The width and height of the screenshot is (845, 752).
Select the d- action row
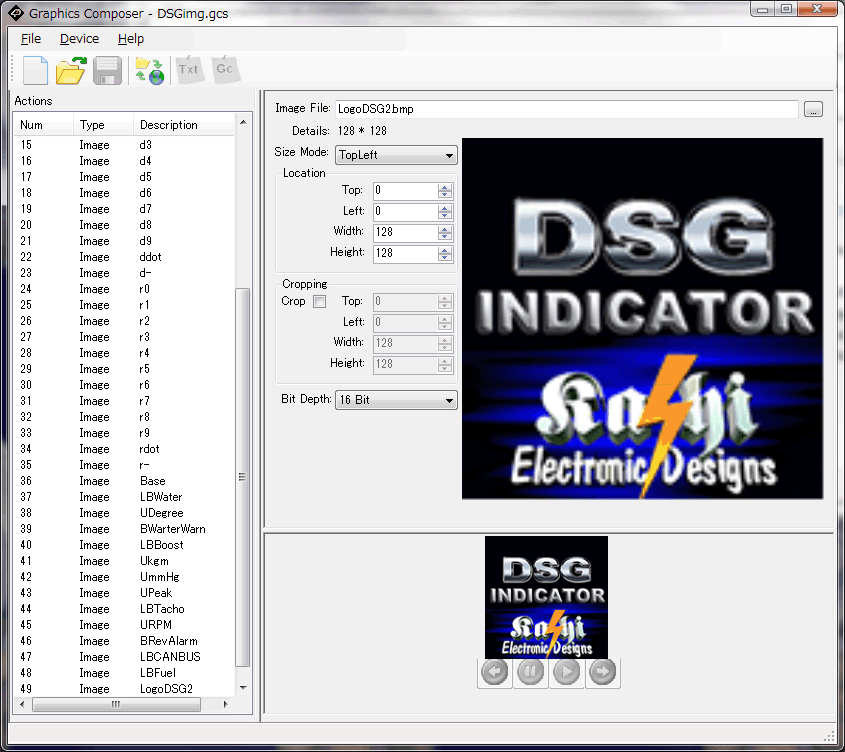point(124,273)
